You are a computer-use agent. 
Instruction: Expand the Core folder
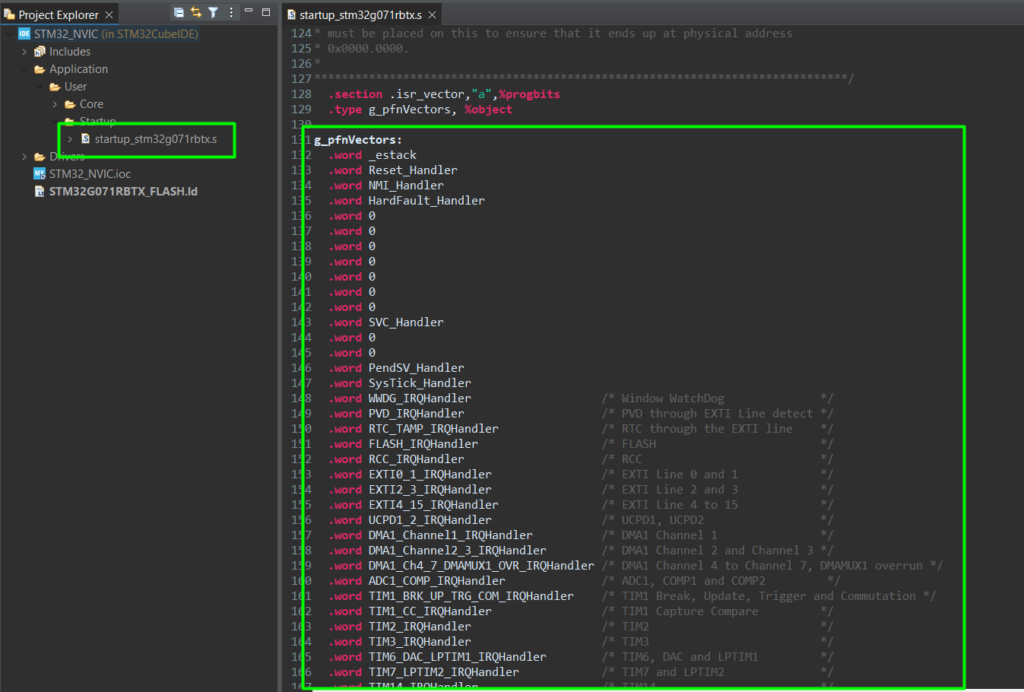(x=55, y=104)
